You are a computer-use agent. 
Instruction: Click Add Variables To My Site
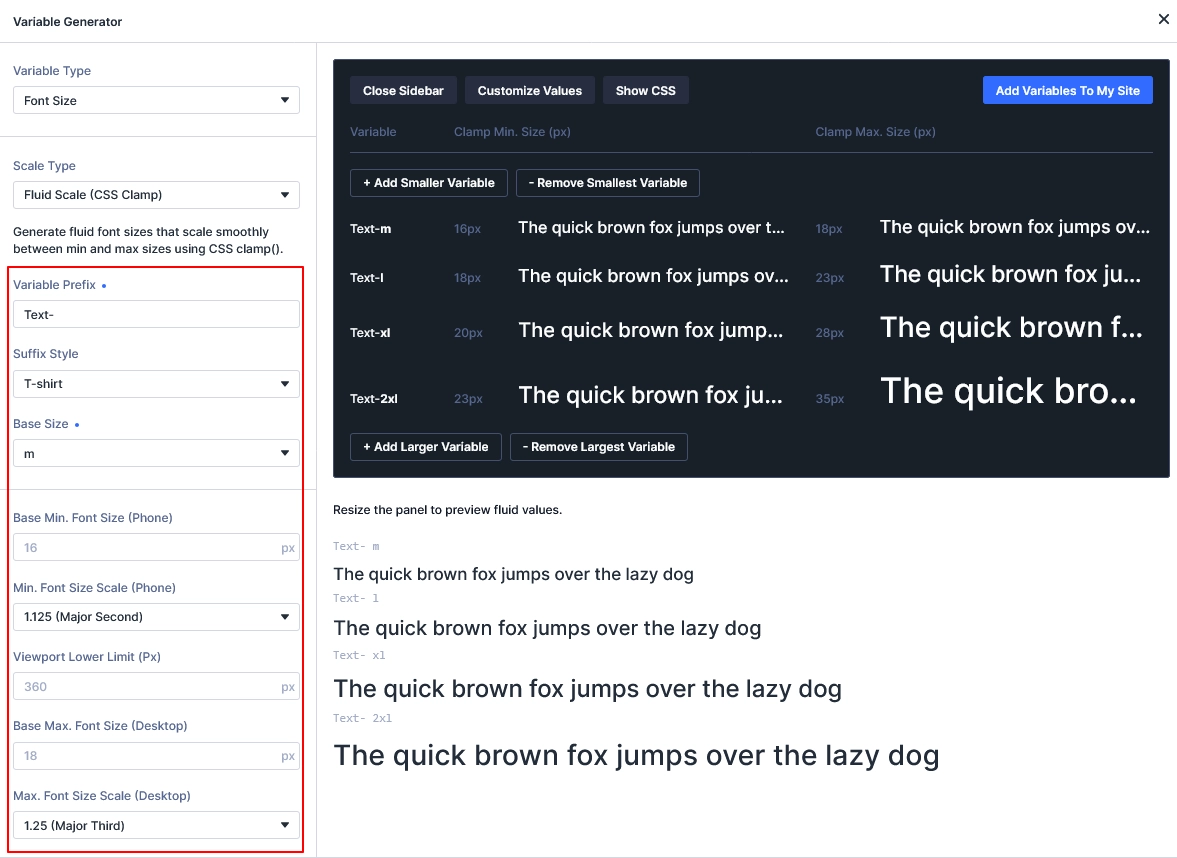[x=1067, y=91]
